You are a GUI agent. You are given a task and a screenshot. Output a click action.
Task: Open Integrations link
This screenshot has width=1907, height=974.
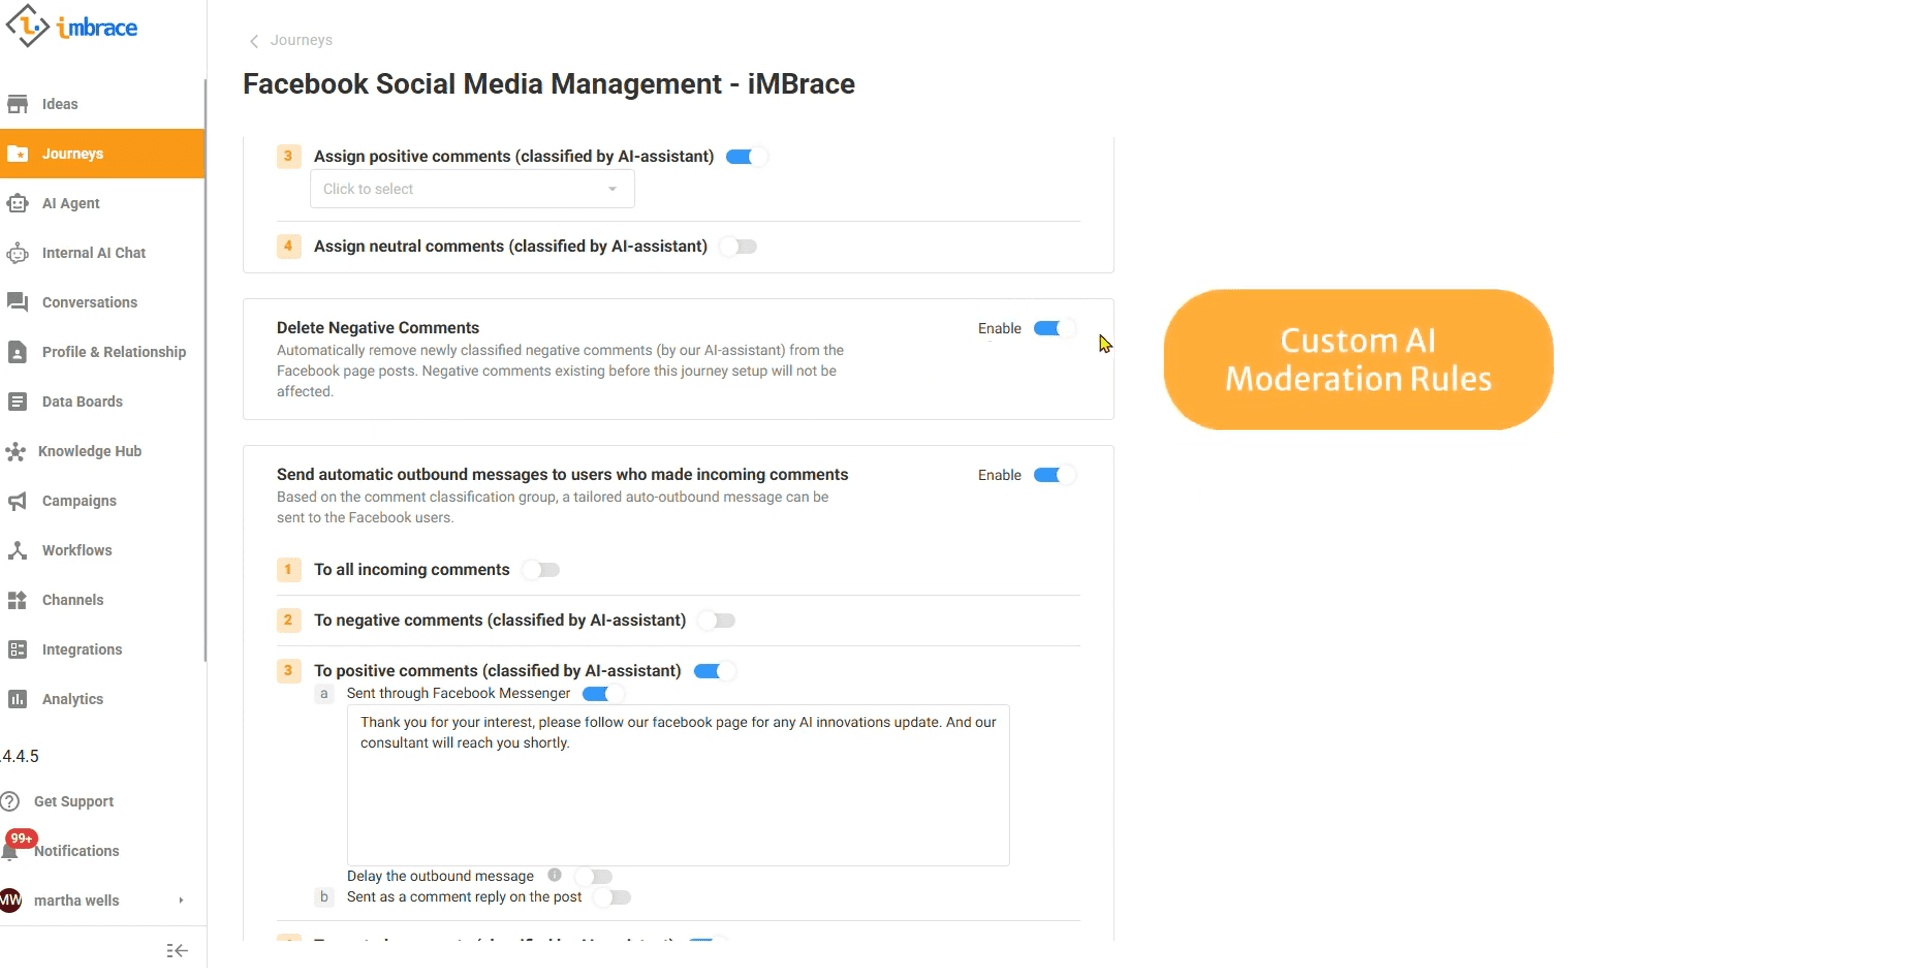pos(102,650)
